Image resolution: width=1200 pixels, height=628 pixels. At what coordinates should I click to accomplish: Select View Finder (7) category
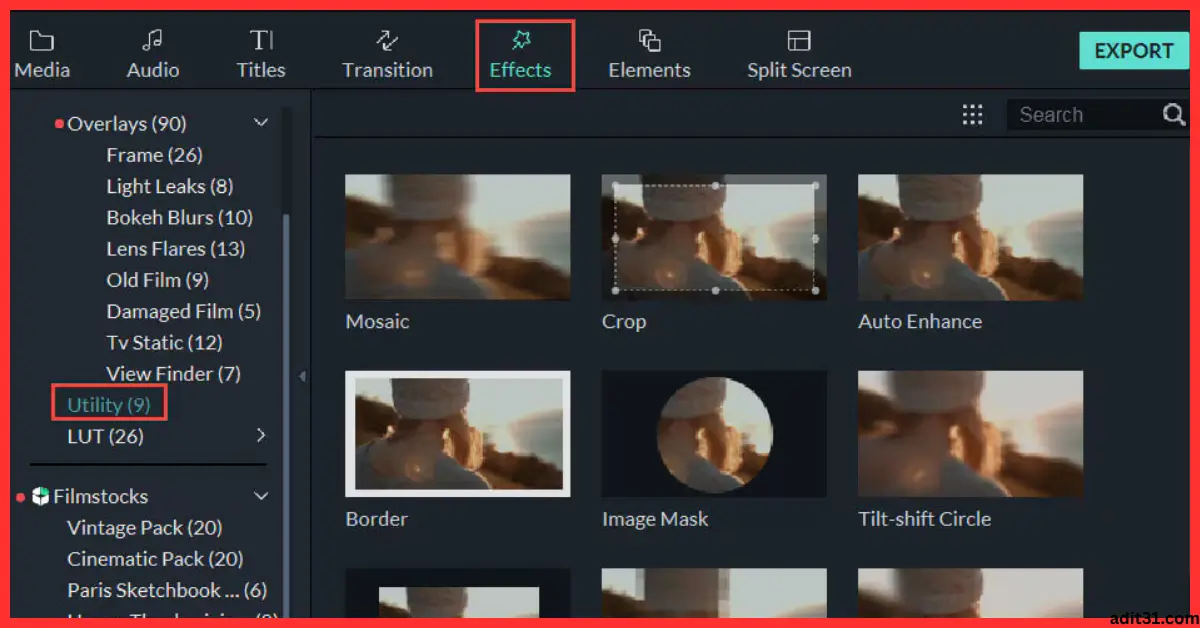click(173, 374)
